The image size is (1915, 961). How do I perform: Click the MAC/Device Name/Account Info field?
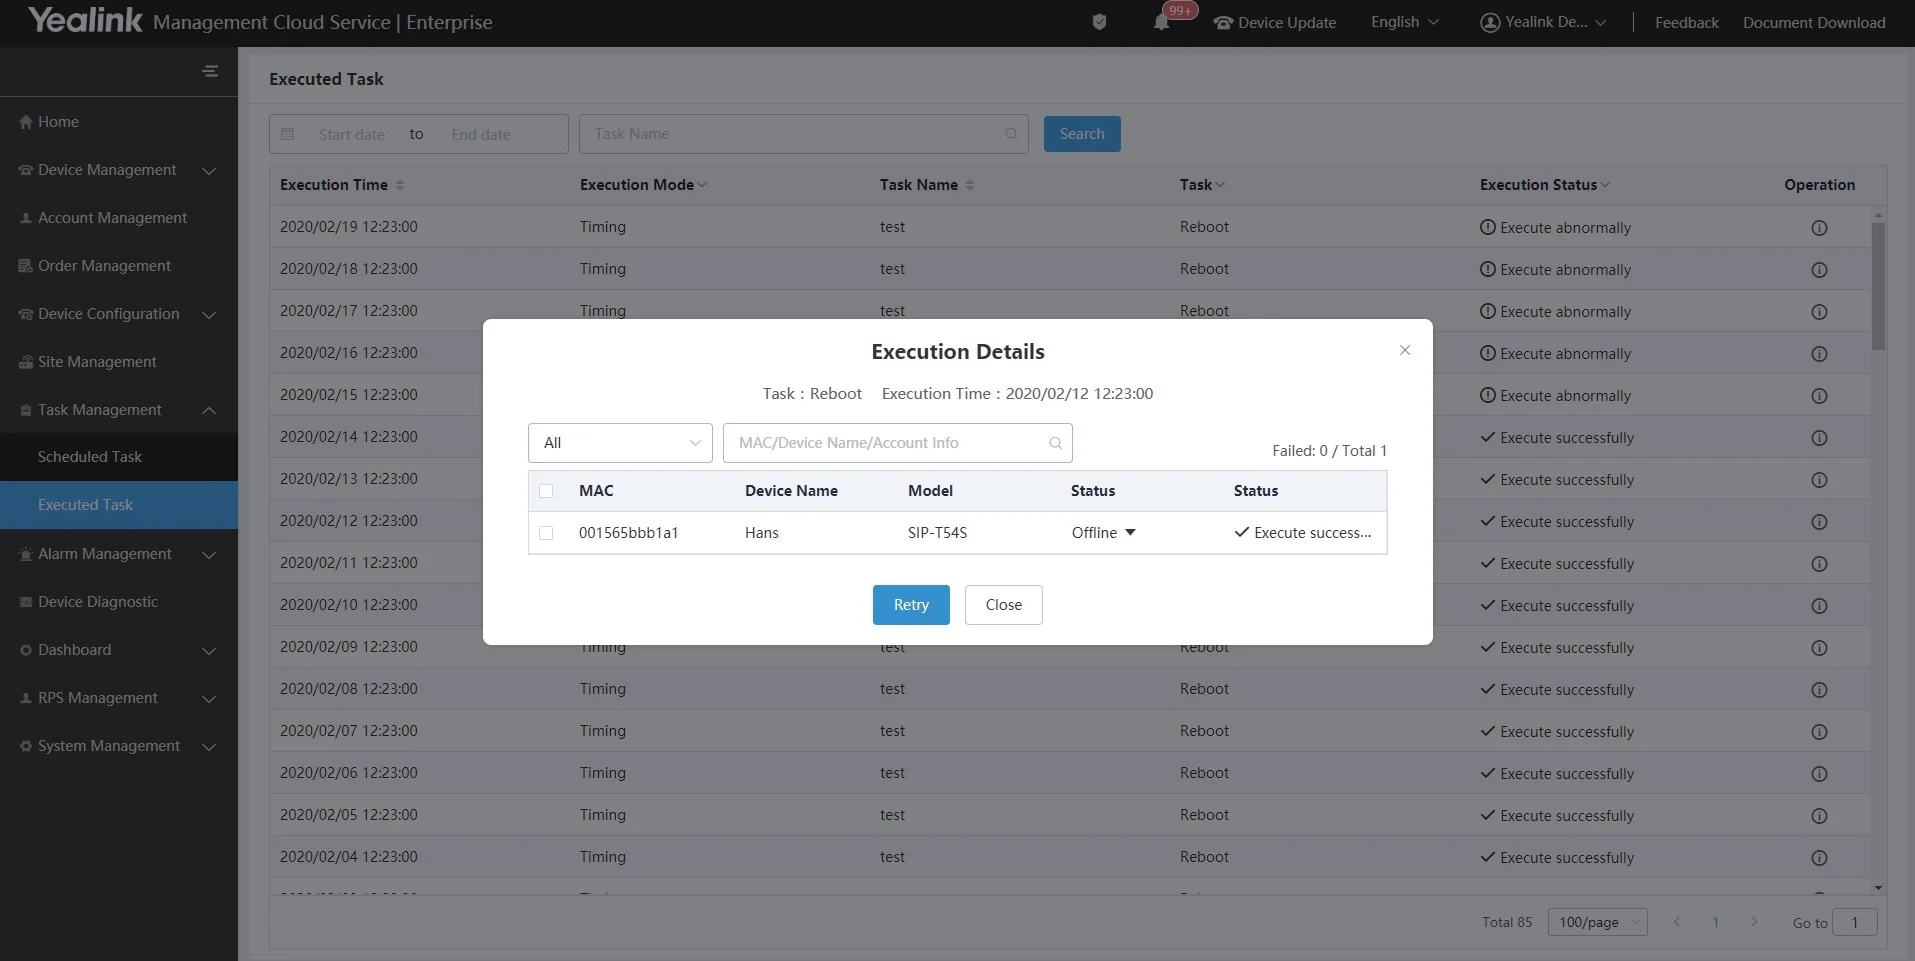[885, 443]
